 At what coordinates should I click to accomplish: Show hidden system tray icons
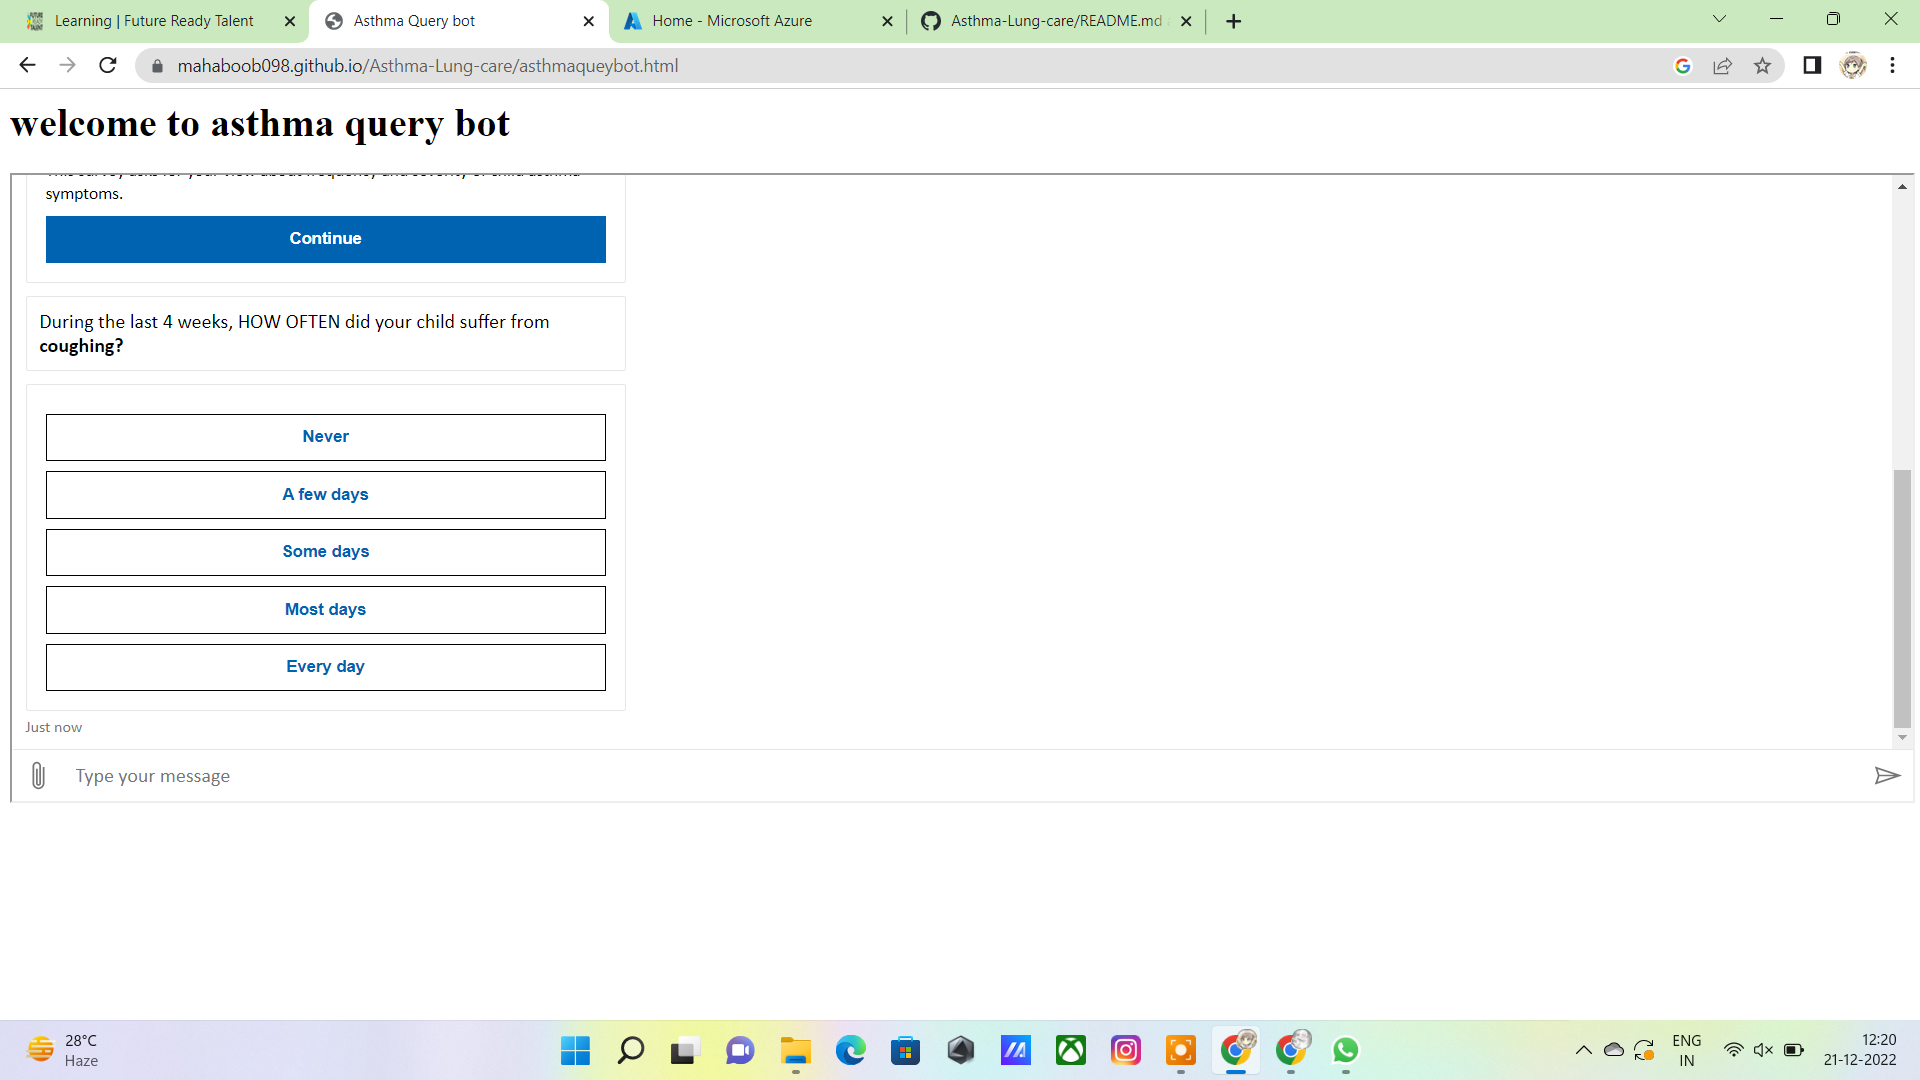(1583, 1050)
